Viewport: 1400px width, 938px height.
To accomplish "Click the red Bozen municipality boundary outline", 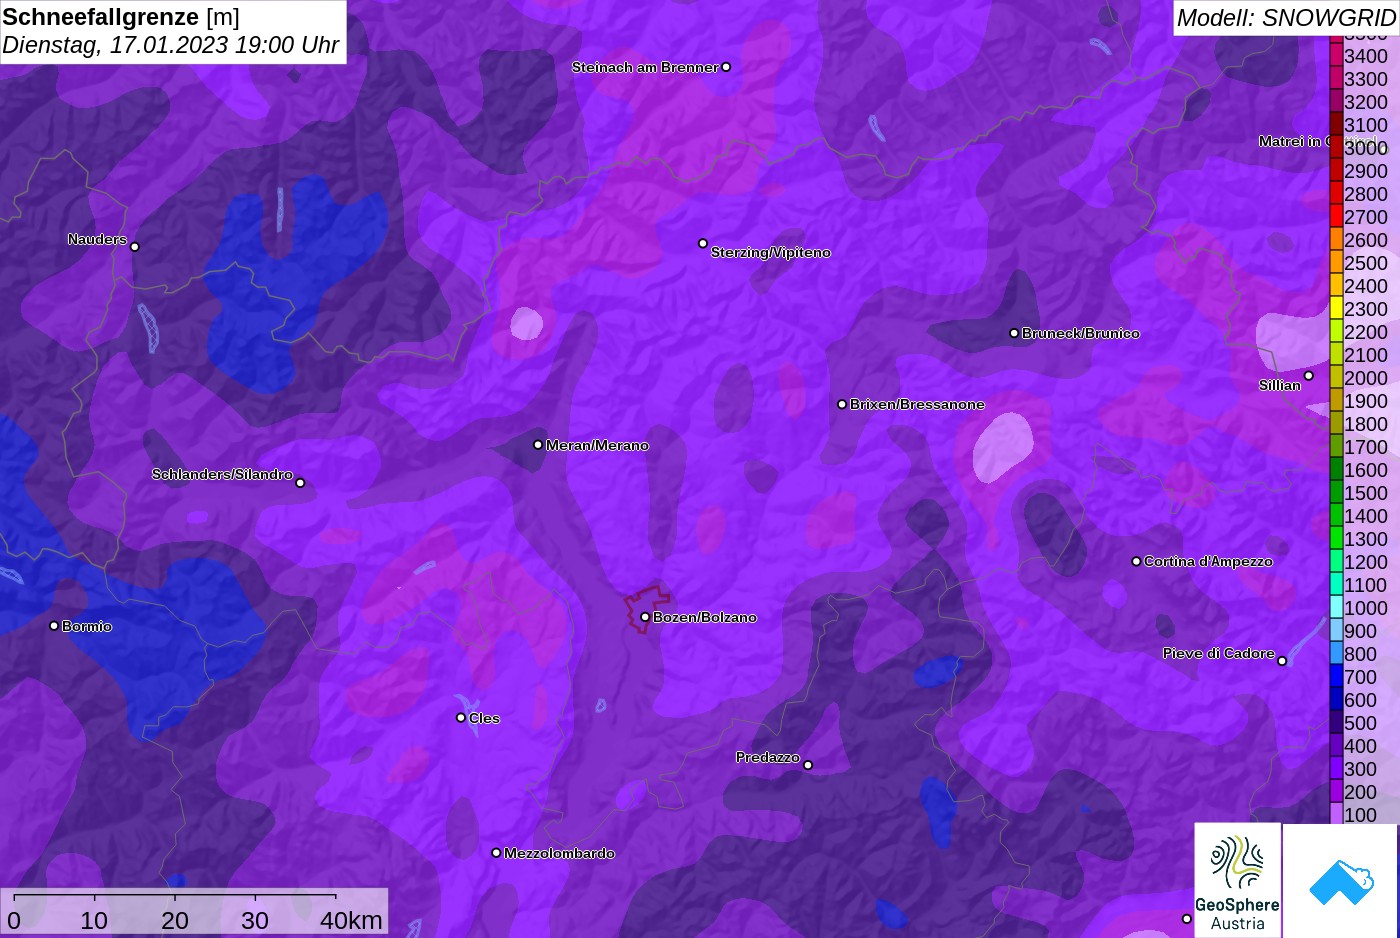I will coord(646,609).
